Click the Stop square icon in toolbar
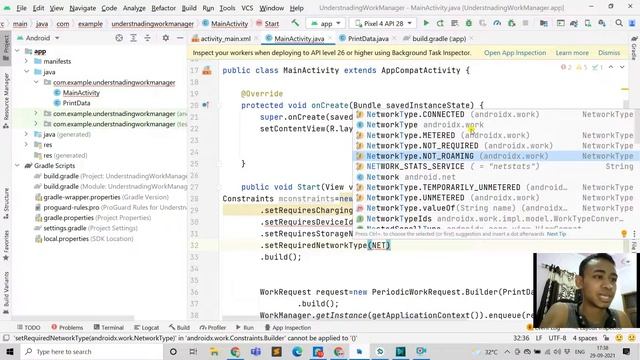This screenshot has width=640, height=360. tap(526, 23)
